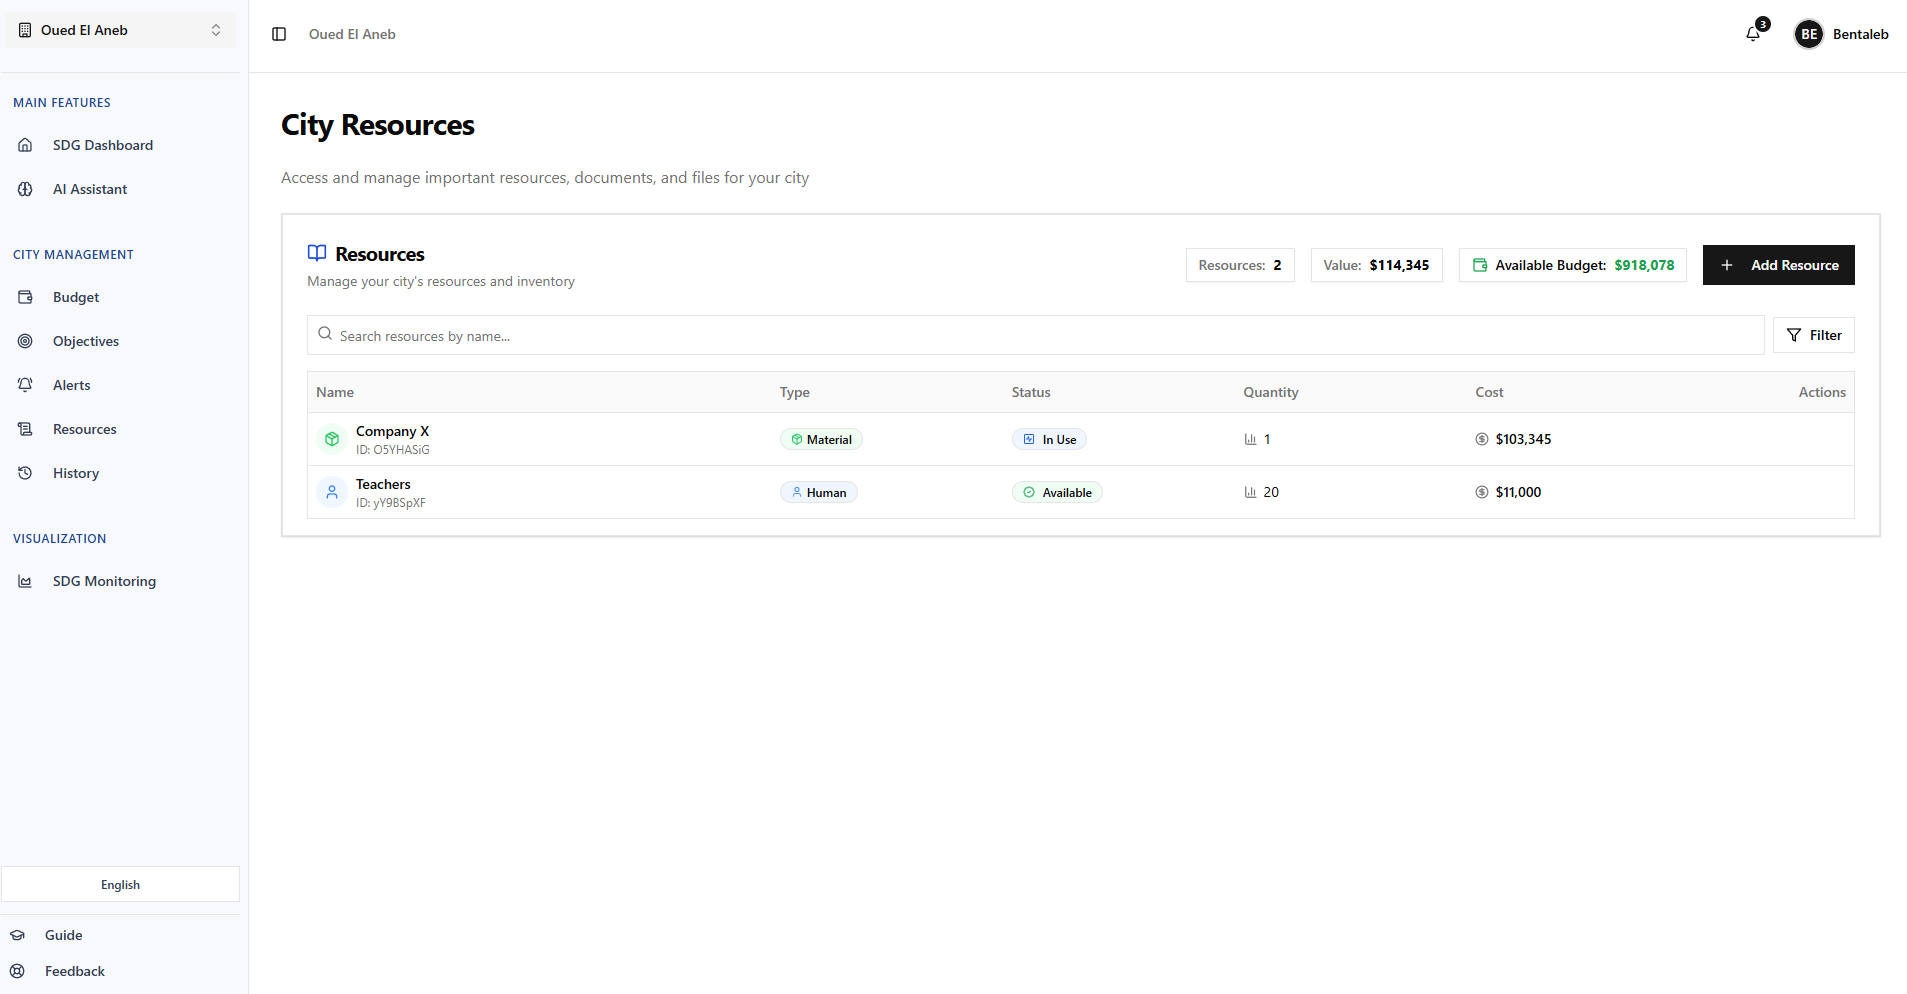Screen dimensions: 1907x994
Task: Click the Add Resource button
Action: (x=1778, y=264)
